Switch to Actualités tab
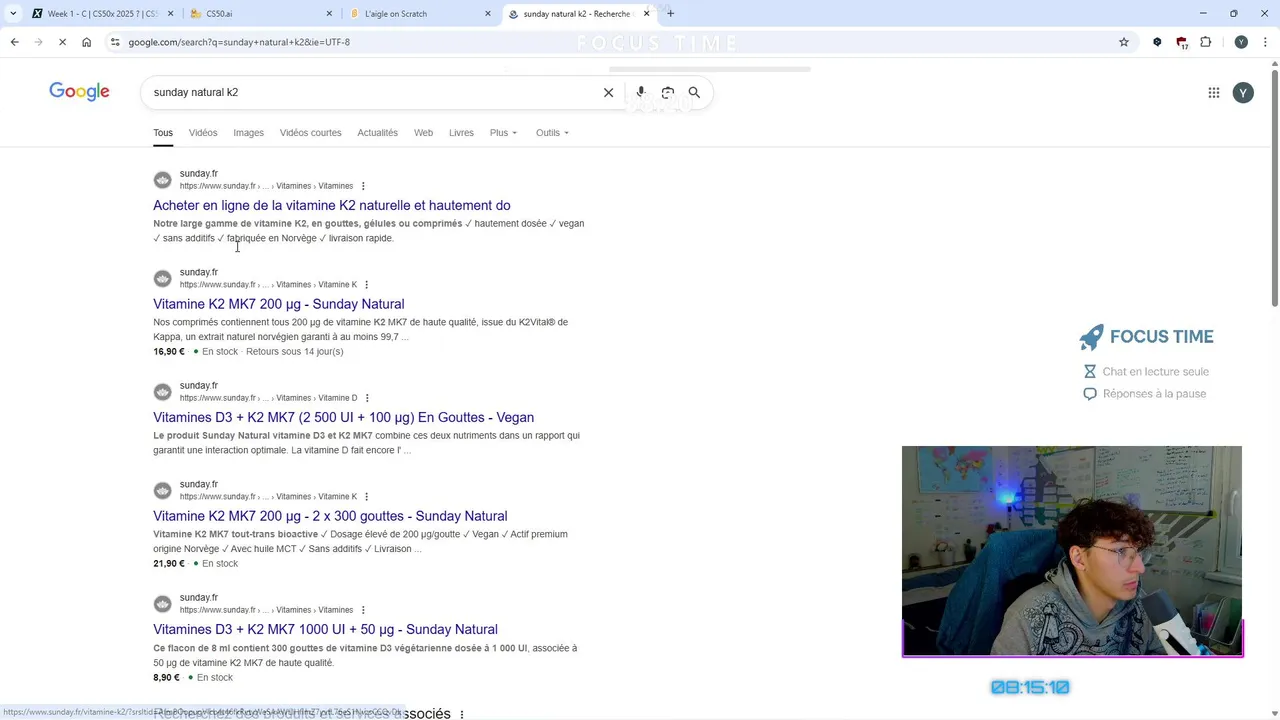This screenshot has height=720, width=1280. coord(378,133)
